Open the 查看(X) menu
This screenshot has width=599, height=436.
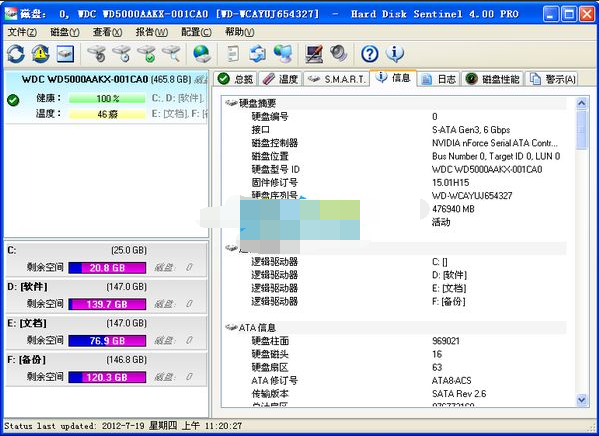pos(107,32)
